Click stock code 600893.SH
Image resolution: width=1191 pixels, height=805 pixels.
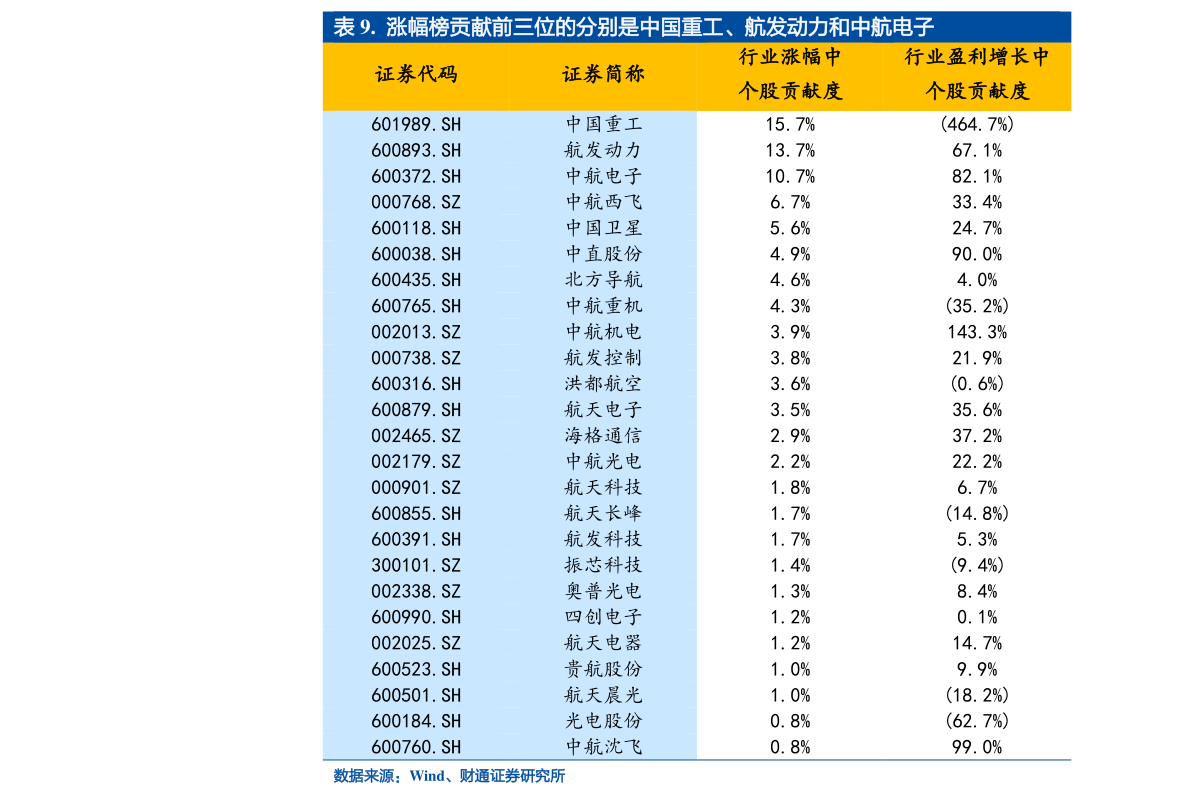coord(416,150)
